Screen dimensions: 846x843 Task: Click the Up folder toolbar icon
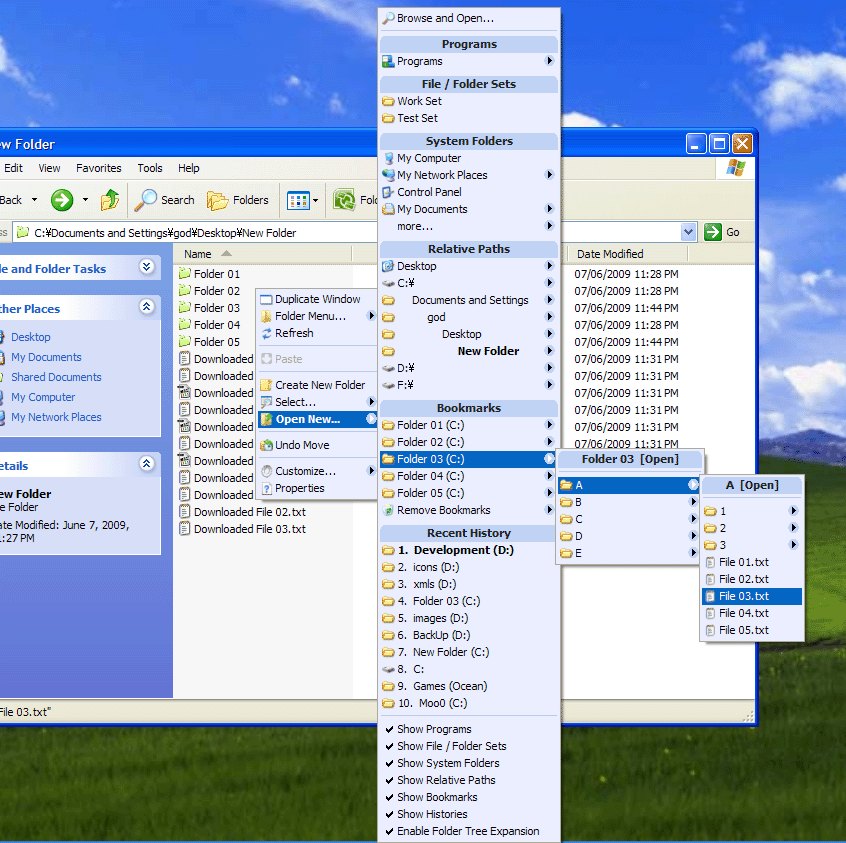click(110, 200)
